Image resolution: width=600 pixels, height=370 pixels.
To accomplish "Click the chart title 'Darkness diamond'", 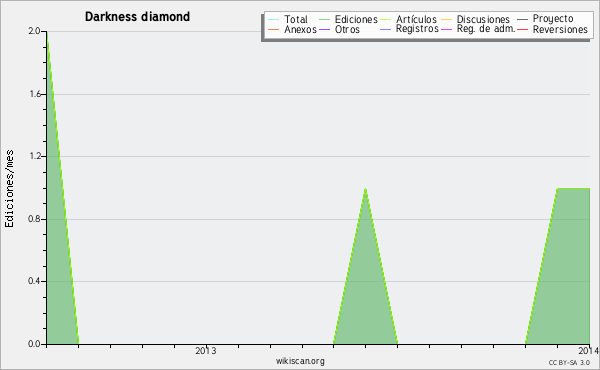I will click(x=137, y=17).
